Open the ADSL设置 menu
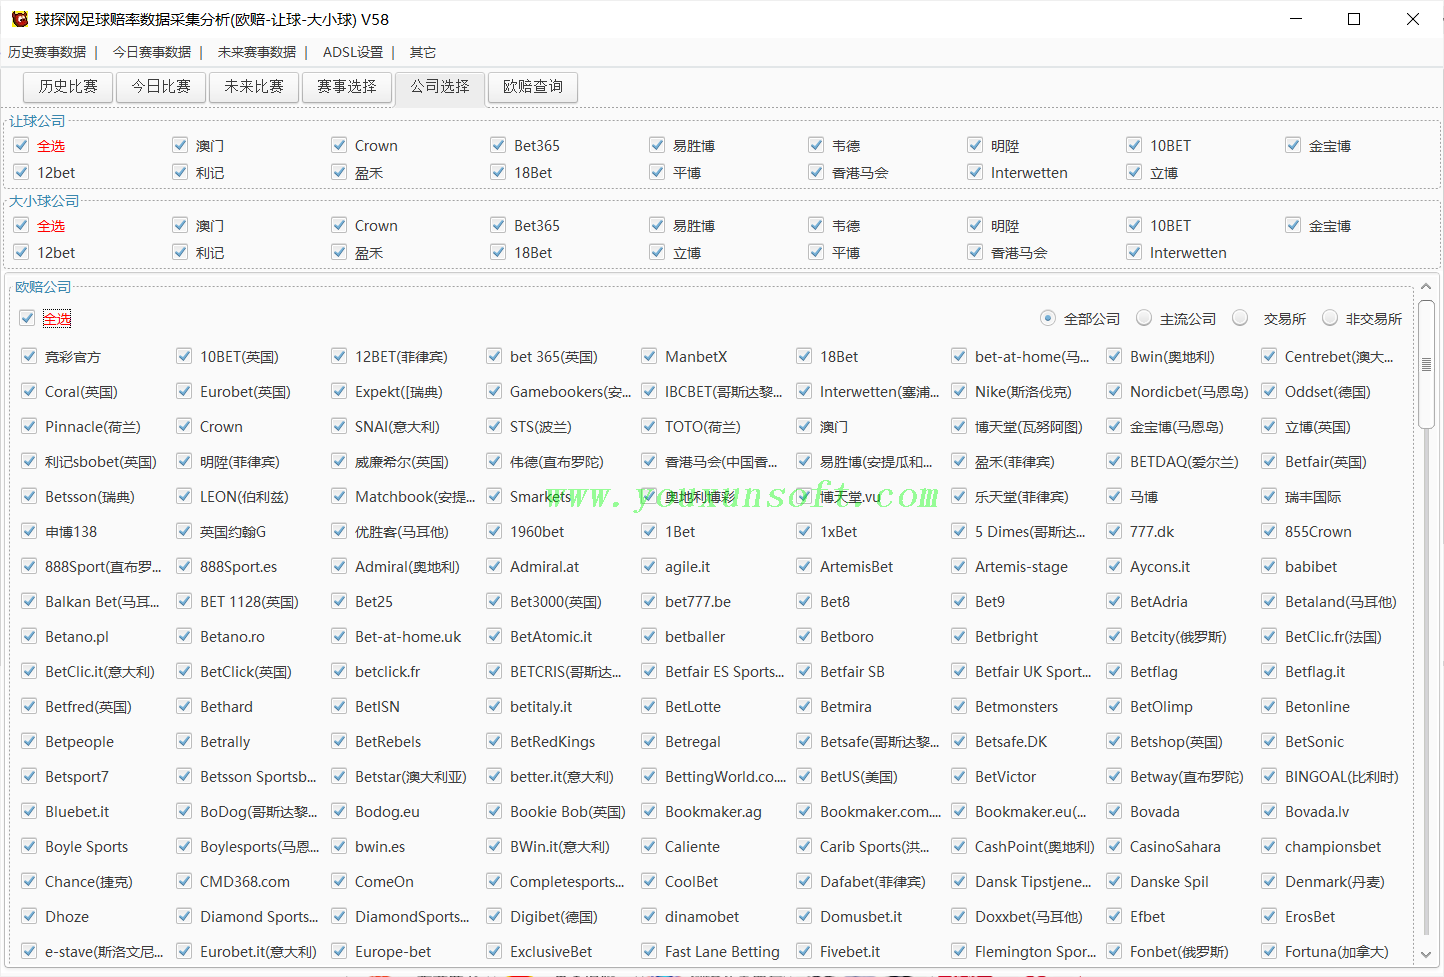 coord(353,52)
